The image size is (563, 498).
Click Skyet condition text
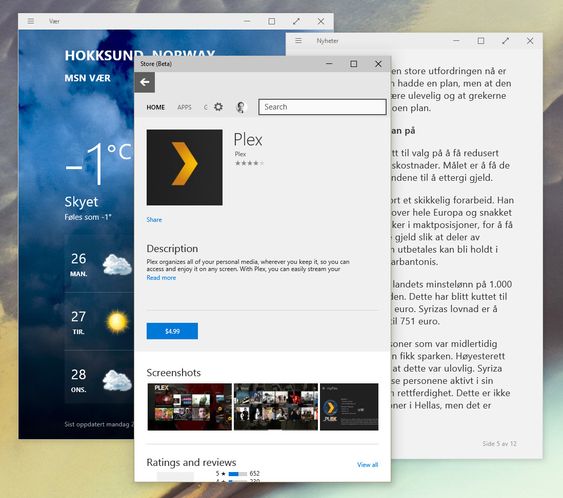[x=81, y=202]
